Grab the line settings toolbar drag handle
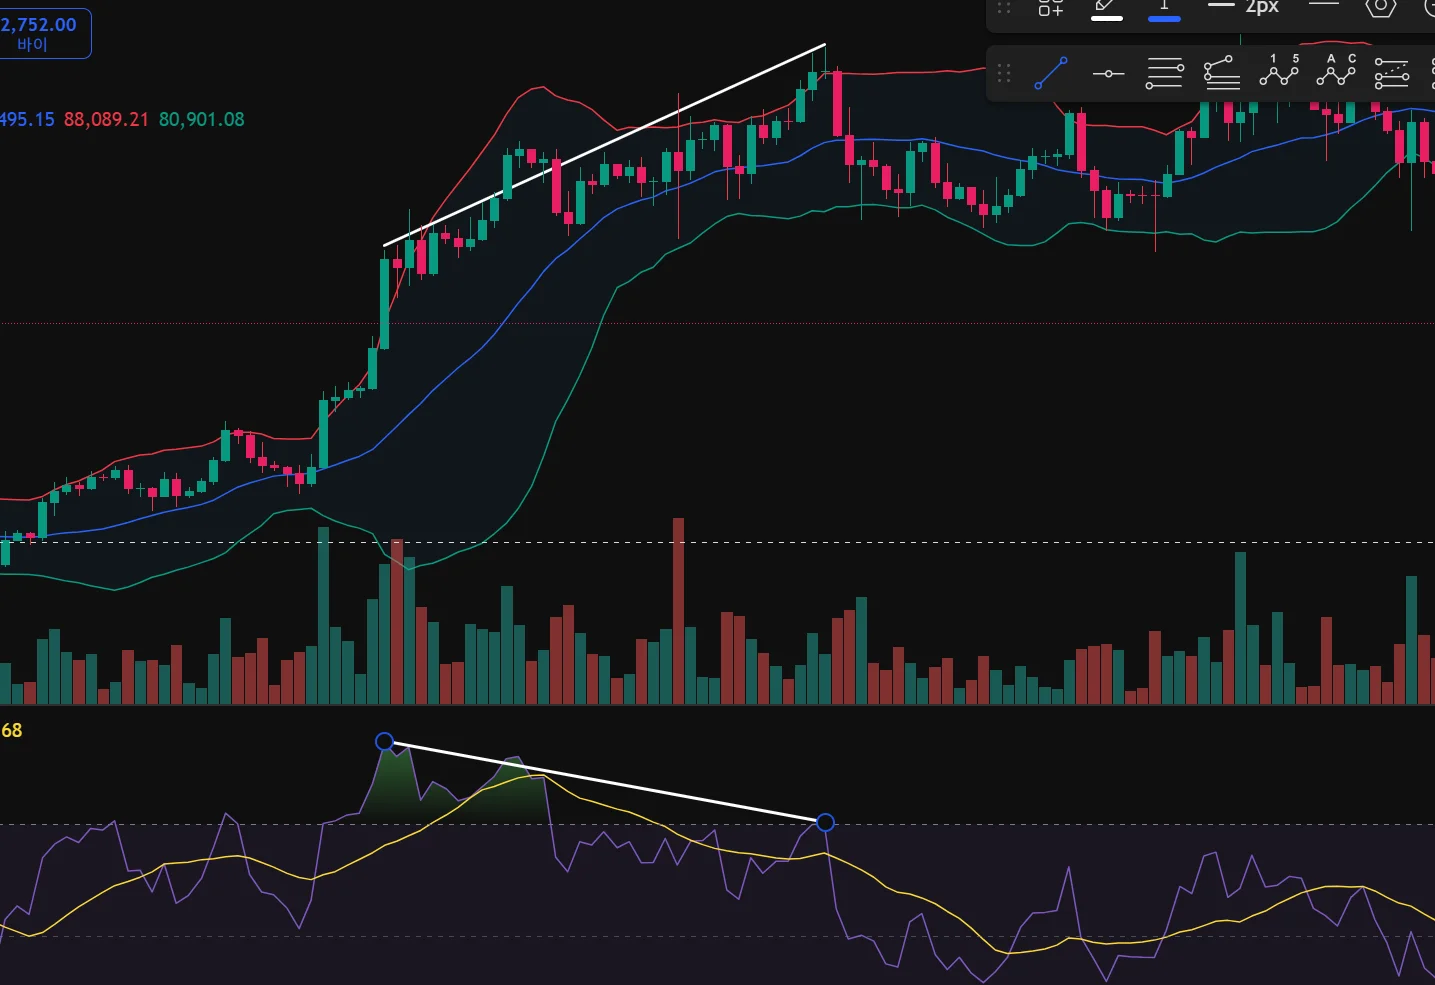This screenshot has height=985, width=1435. (1004, 8)
